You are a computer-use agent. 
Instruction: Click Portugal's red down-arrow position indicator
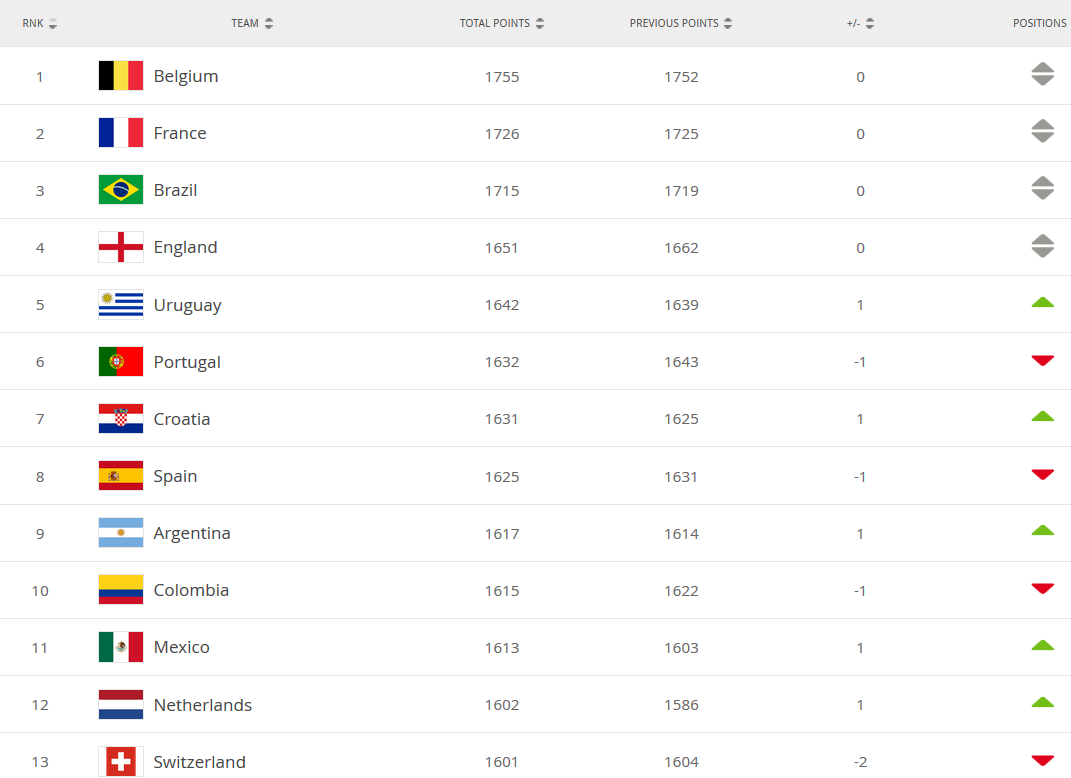(1042, 360)
